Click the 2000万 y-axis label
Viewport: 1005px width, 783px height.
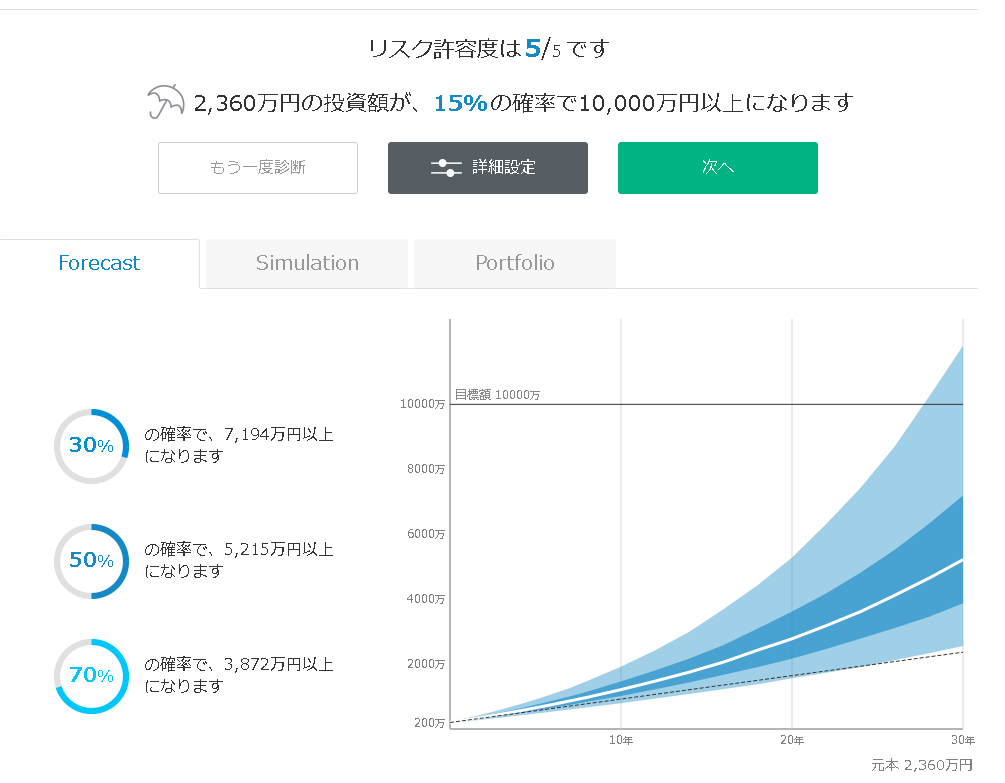pos(426,664)
